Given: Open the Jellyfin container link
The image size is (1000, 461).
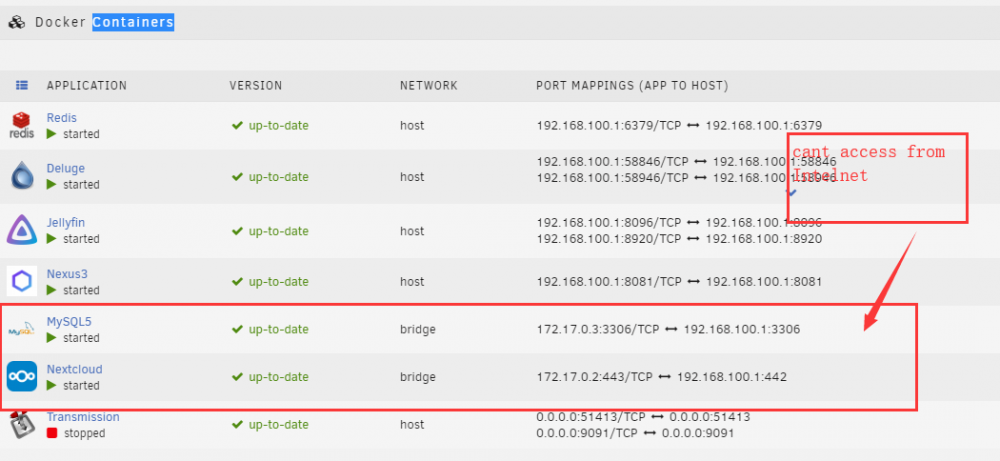Looking at the screenshot, I should [x=66, y=223].
